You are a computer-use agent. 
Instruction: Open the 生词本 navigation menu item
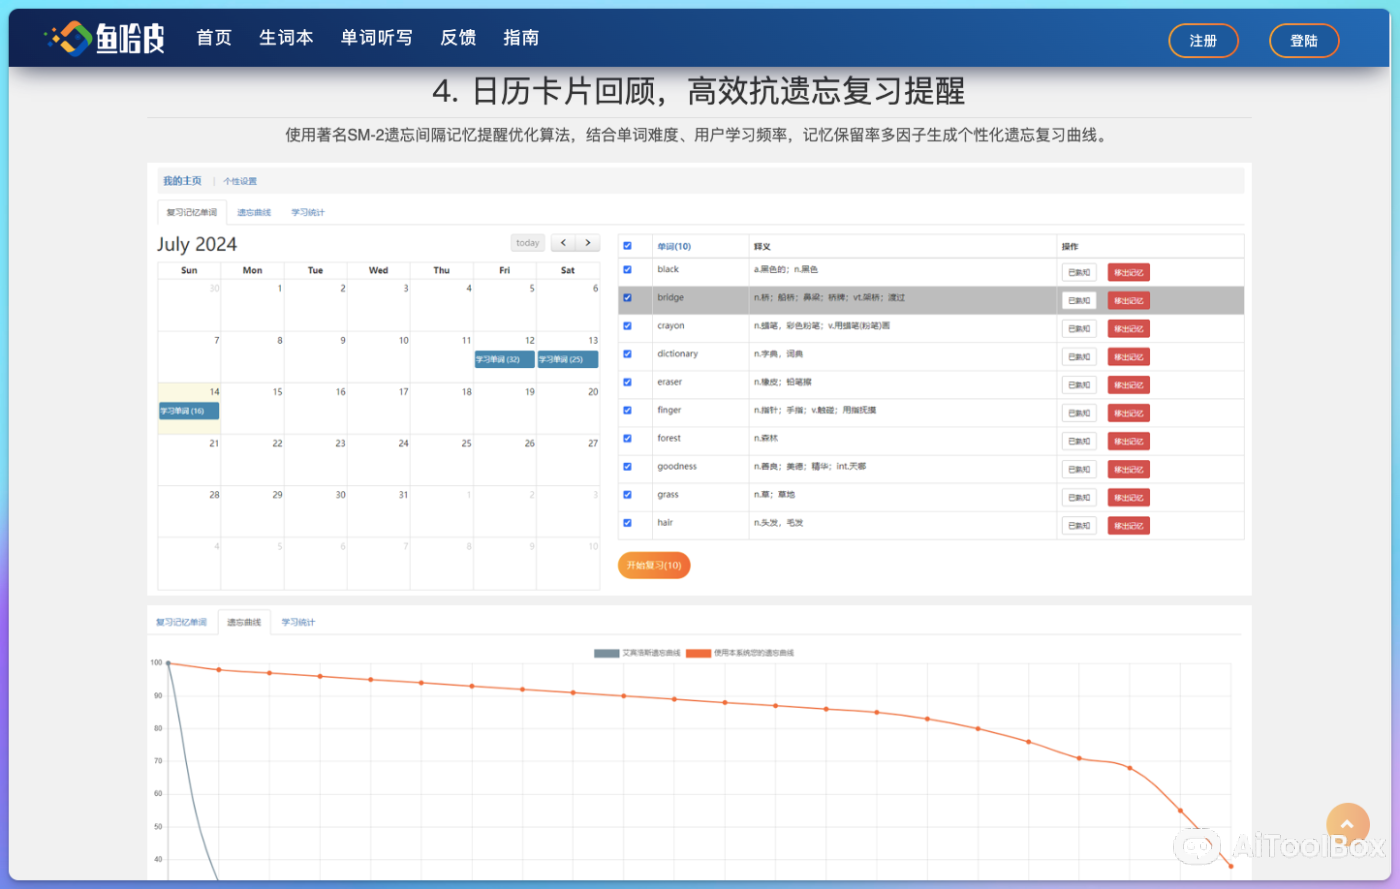point(286,38)
